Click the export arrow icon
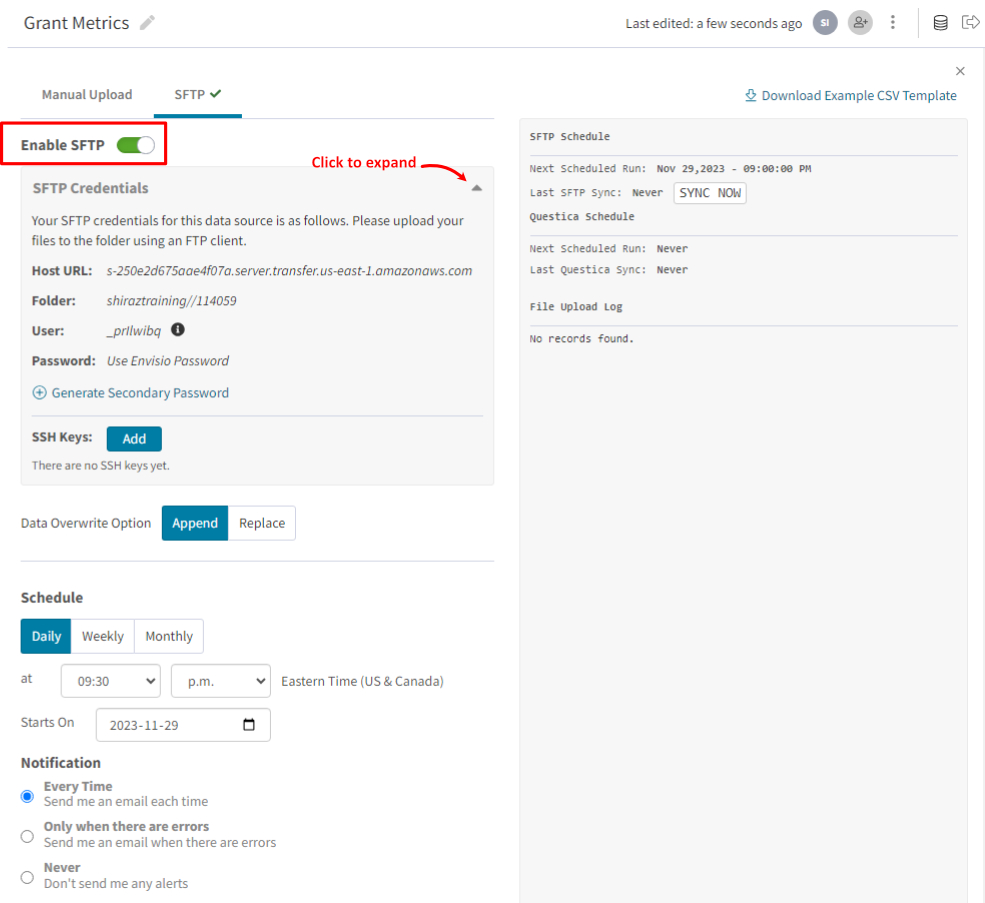 tap(970, 23)
